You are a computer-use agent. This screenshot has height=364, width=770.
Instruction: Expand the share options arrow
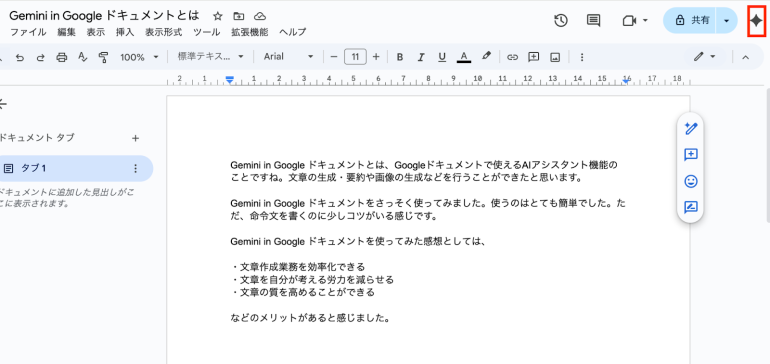tap(727, 21)
